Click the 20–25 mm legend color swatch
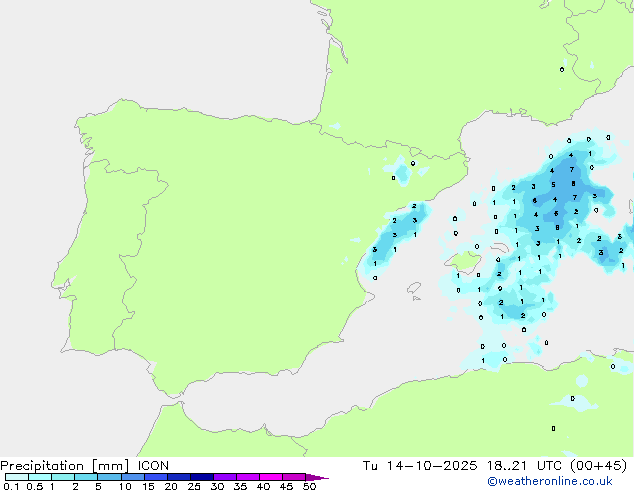 (x=178, y=477)
